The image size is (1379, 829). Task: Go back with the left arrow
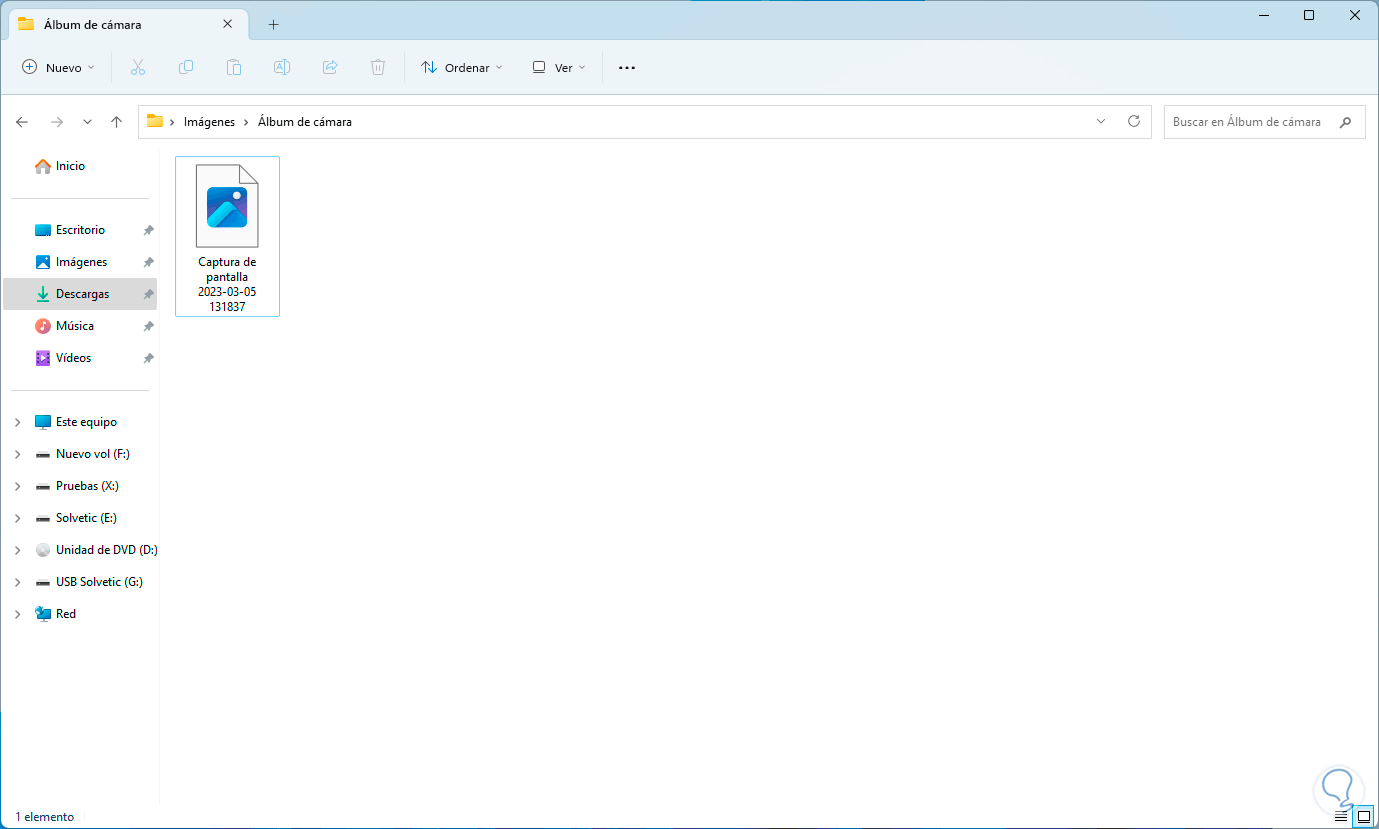[x=22, y=122]
